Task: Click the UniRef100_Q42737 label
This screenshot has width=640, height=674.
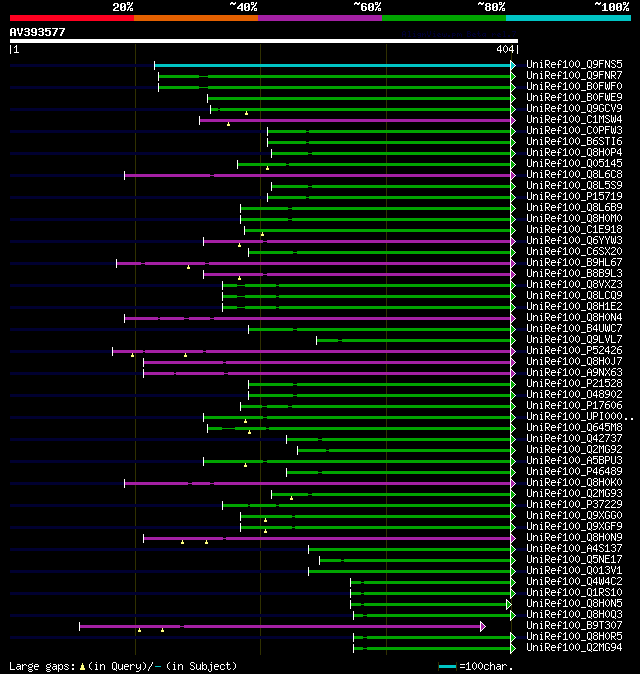Action: [574, 438]
